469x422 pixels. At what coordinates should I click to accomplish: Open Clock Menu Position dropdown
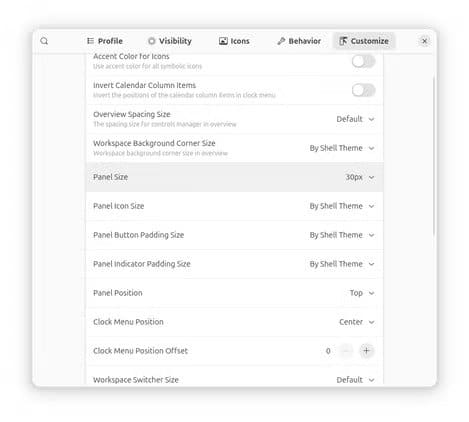(x=357, y=322)
